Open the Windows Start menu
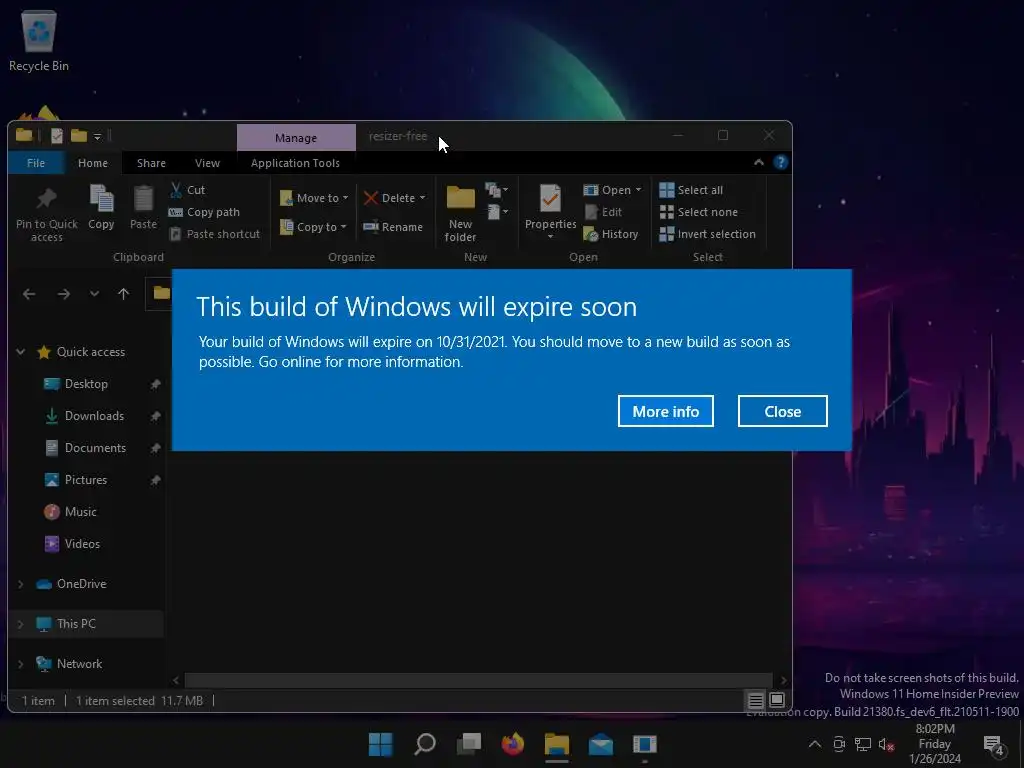Image resolution: width=1024 pixels, height=768 pixels. coord(380,744)
